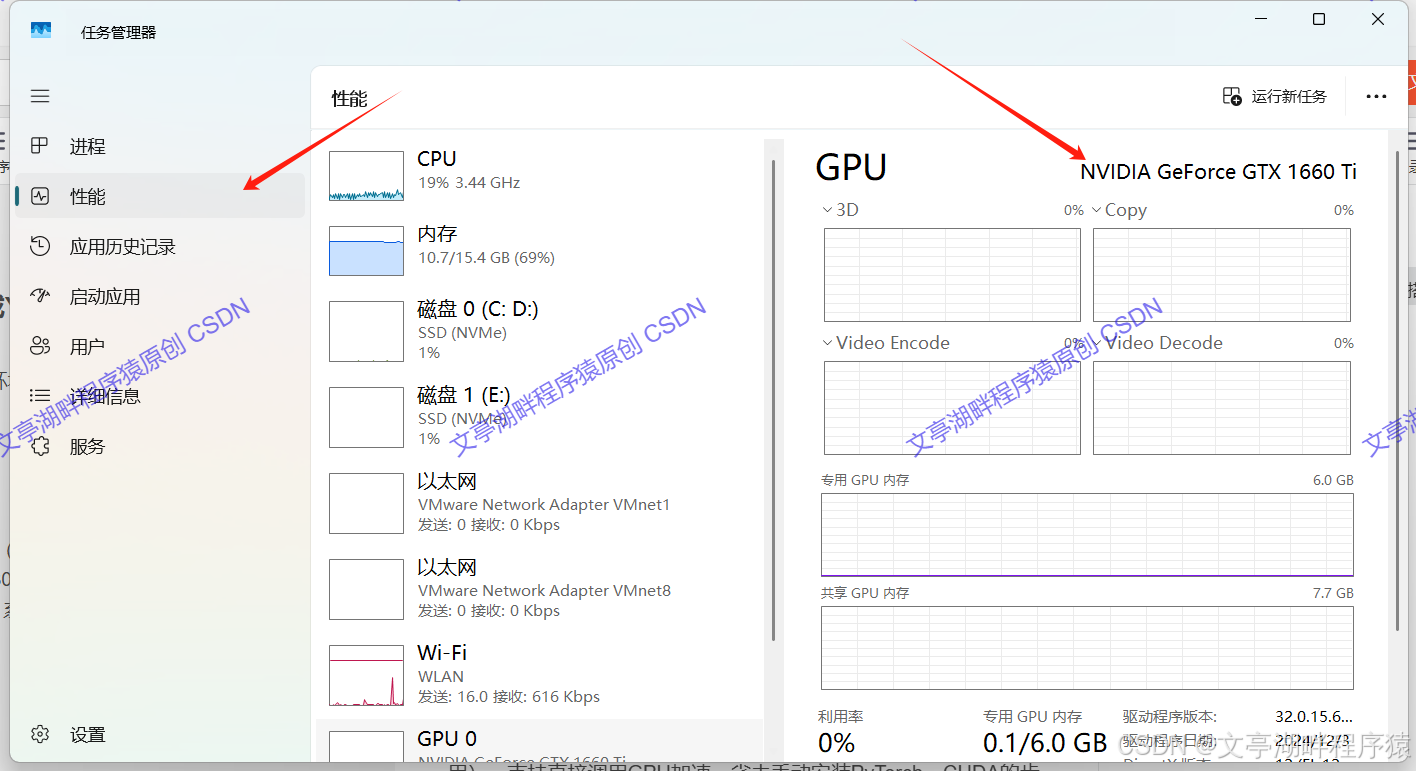Switch to the 详细信息 tab
1416x771 pixels.
160,396
